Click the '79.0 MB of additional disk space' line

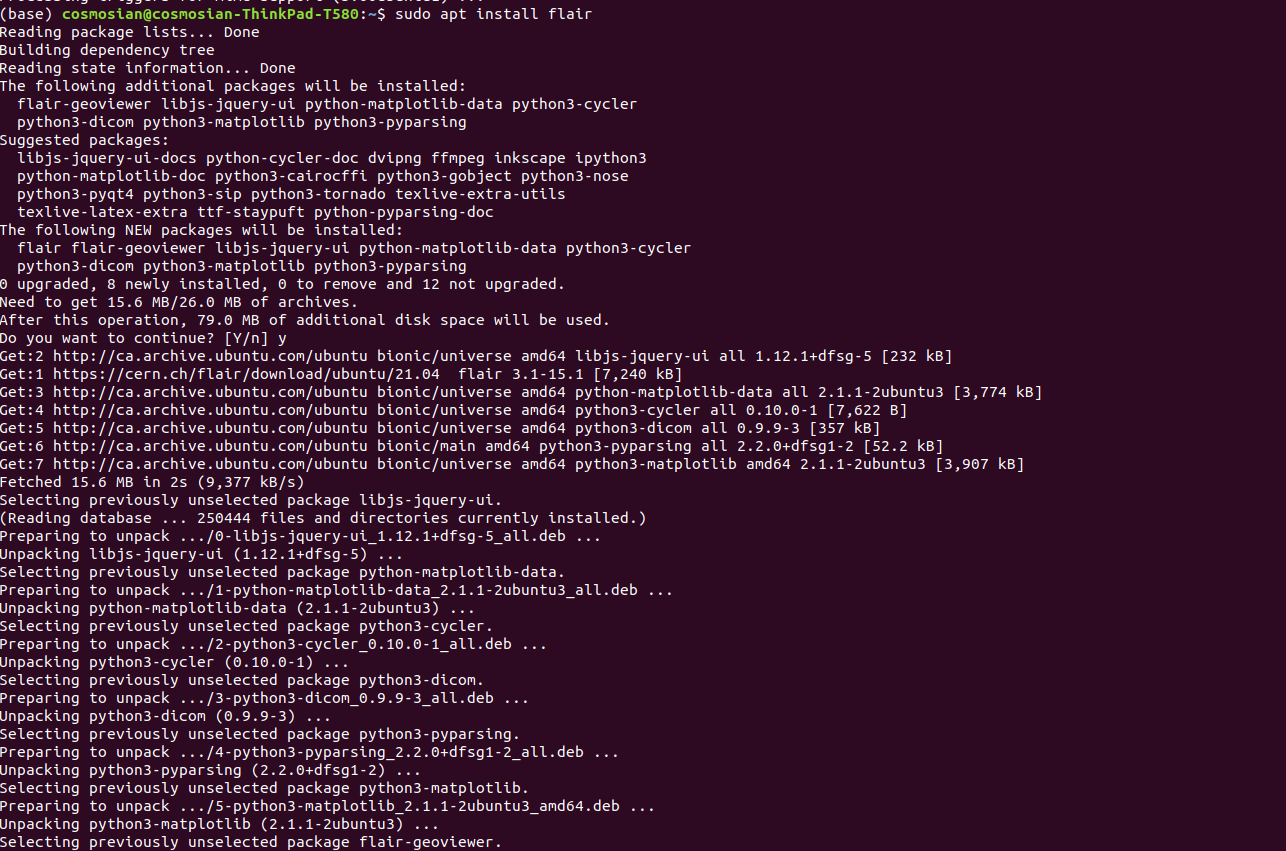[304, 320]
